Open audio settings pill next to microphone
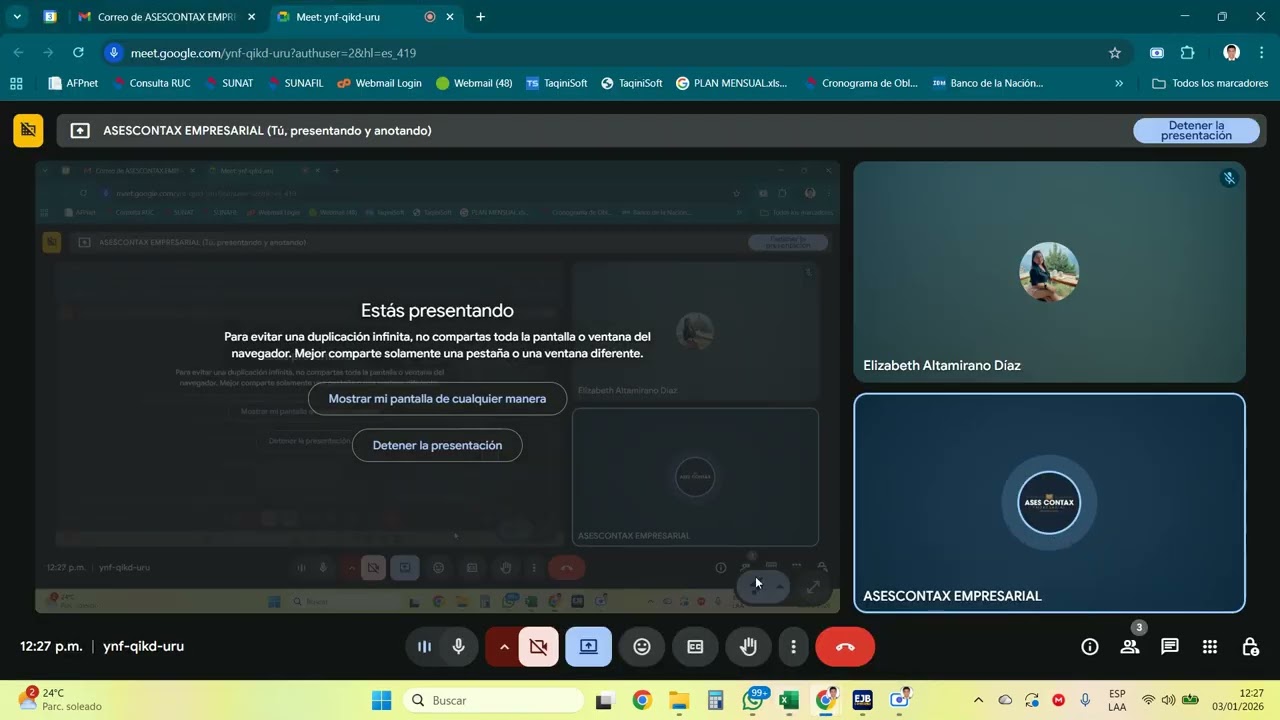1280x720 pixels. (x=424, y=647)
